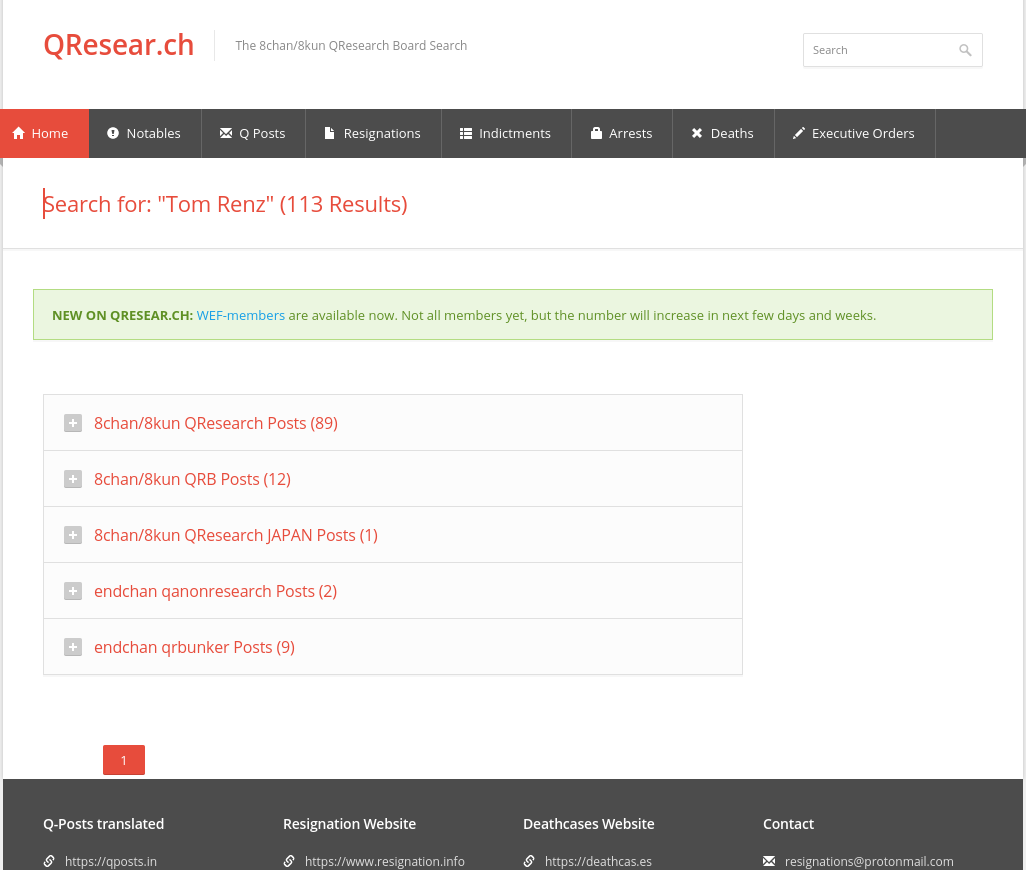Click the Home house icon
The width and height of the screenshot is (1026, 870).
[18, 133]
